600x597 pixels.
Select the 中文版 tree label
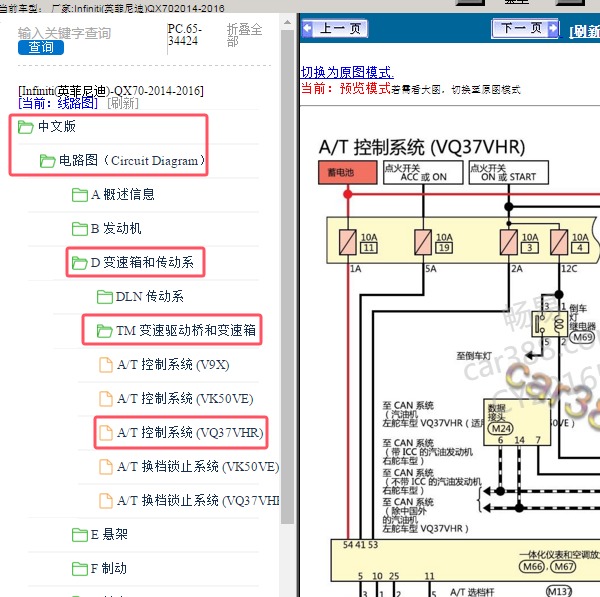click(57, 126)
